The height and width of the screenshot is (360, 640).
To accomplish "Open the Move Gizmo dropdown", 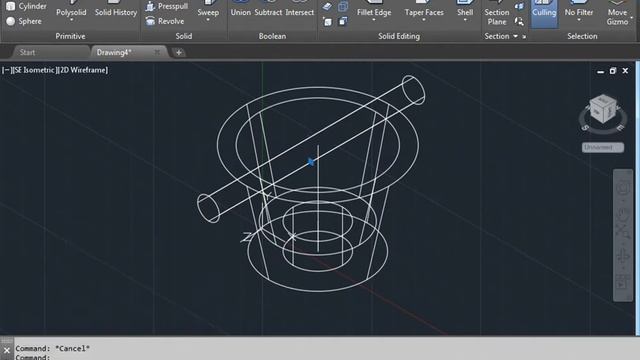I will pos(632,18).
